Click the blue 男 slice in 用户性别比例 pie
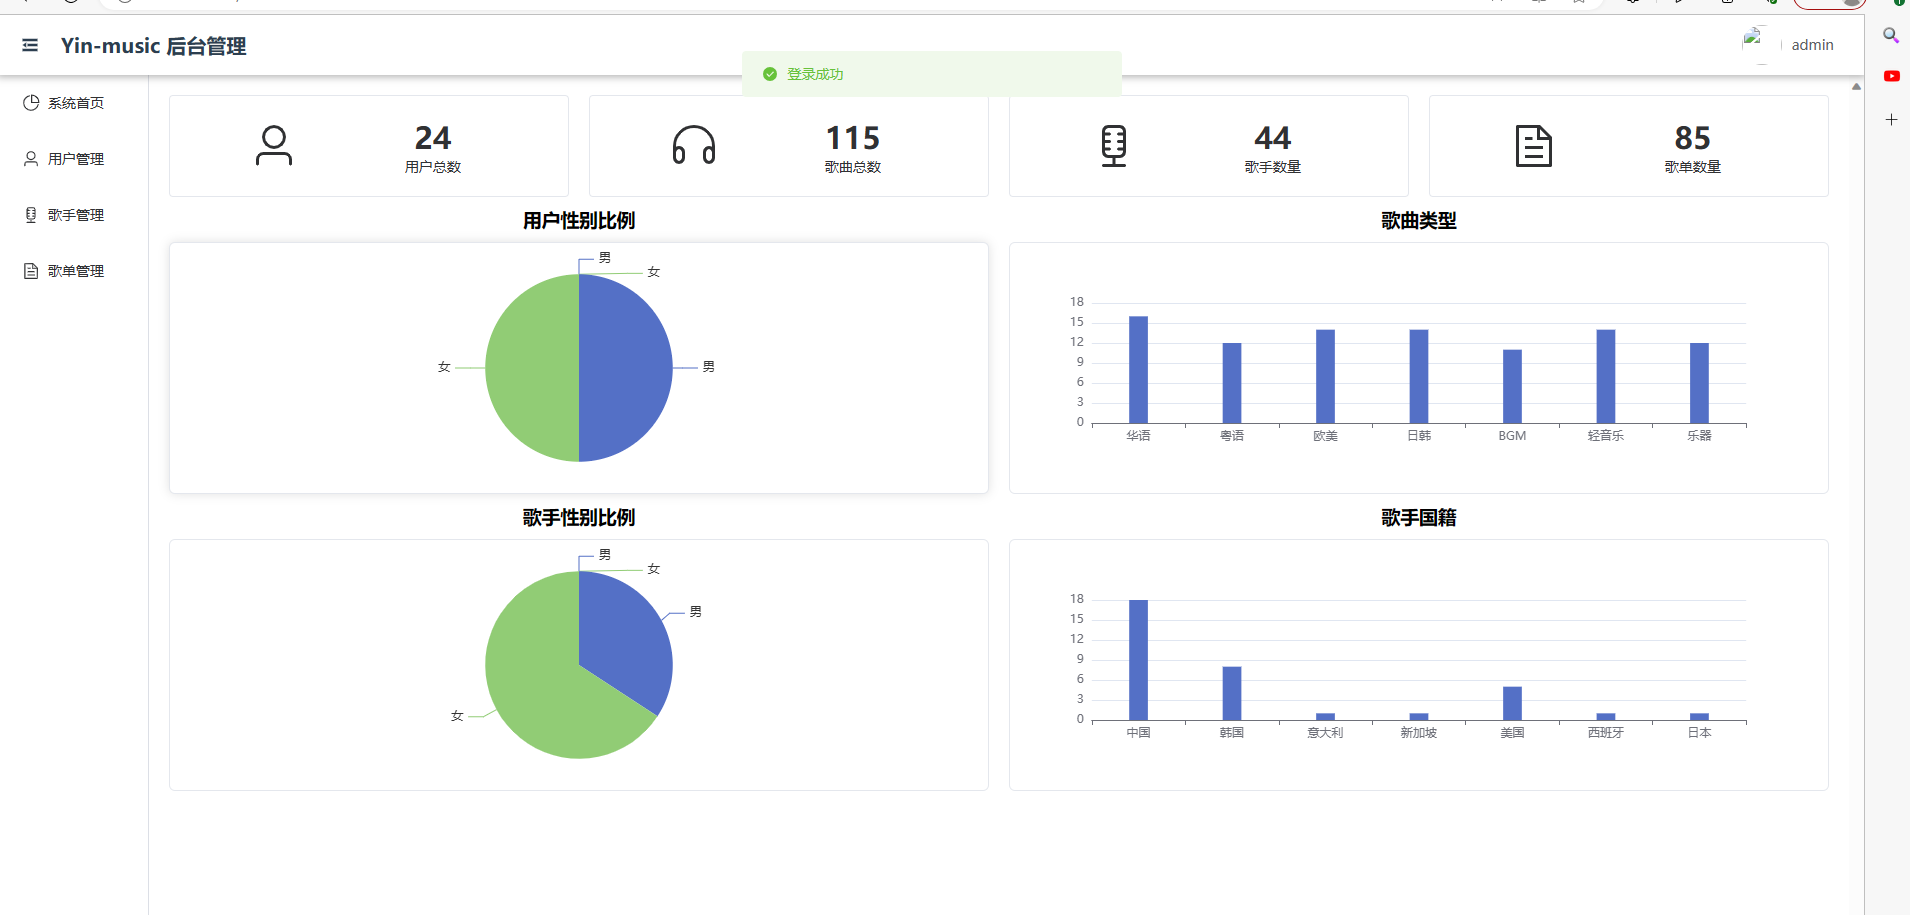Image resolution: width=1910 pixels, height=915 pixels. 625,368
